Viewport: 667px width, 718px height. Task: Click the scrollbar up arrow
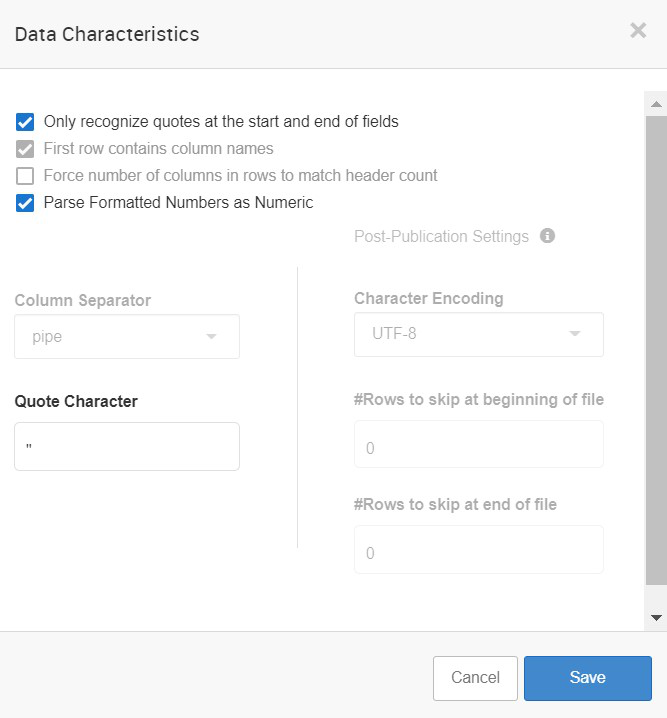click(x=656, y=104)
